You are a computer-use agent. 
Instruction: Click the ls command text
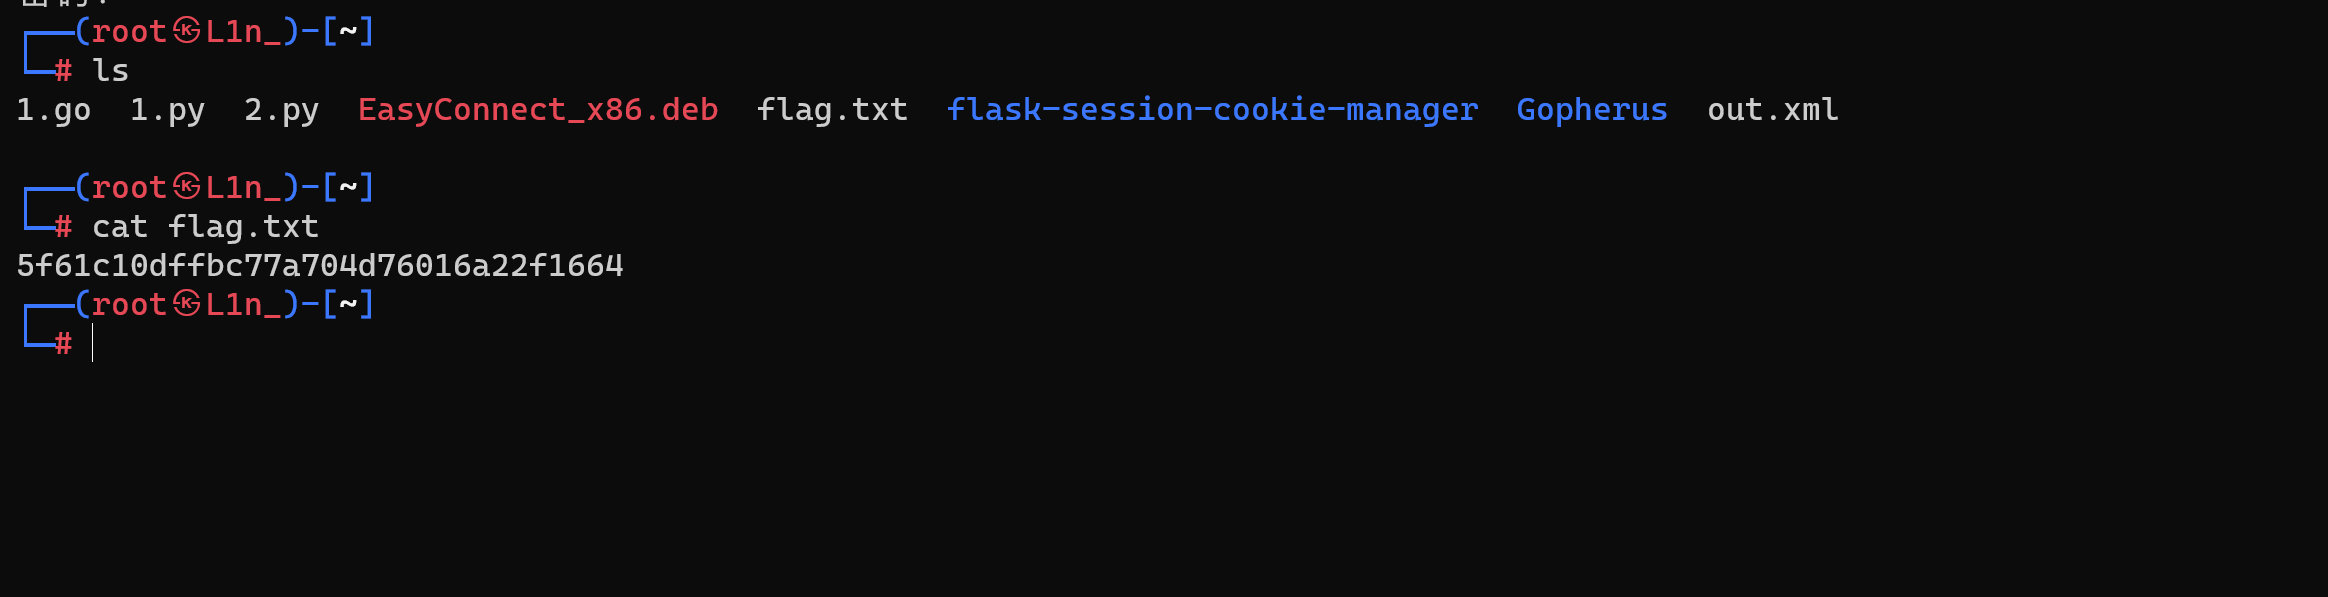tap(111, 70)
